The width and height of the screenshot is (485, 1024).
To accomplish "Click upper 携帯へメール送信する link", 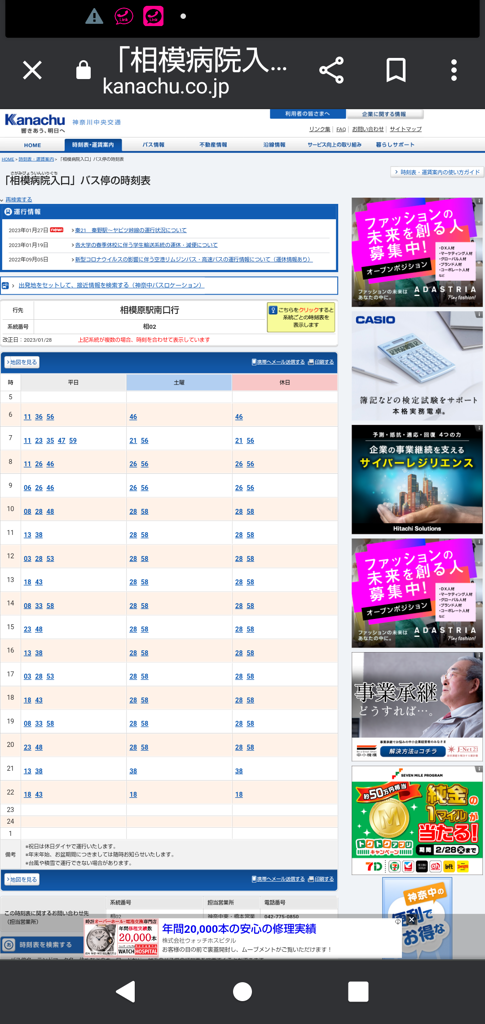I will click(x=278, y=362).
